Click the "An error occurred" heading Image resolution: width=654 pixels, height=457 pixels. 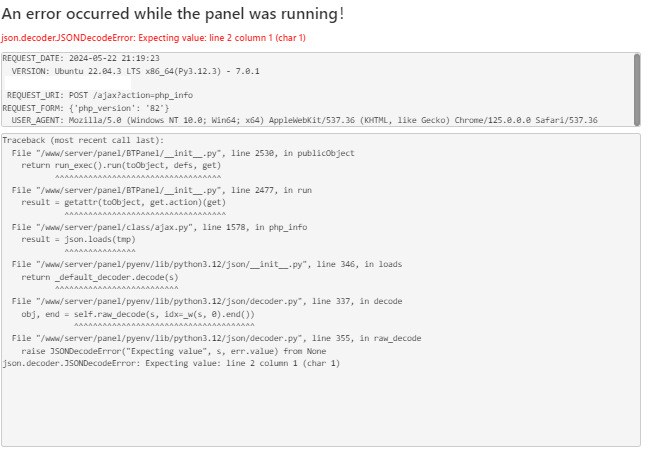[173, 14]
